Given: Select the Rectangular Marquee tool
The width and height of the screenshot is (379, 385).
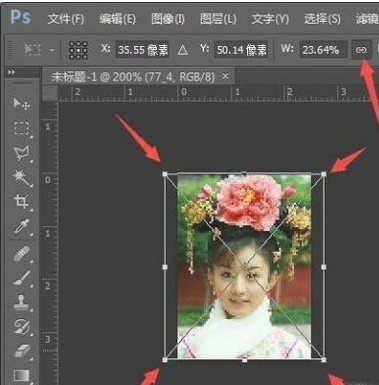Looking at the screenshot, I should point(21,129).
